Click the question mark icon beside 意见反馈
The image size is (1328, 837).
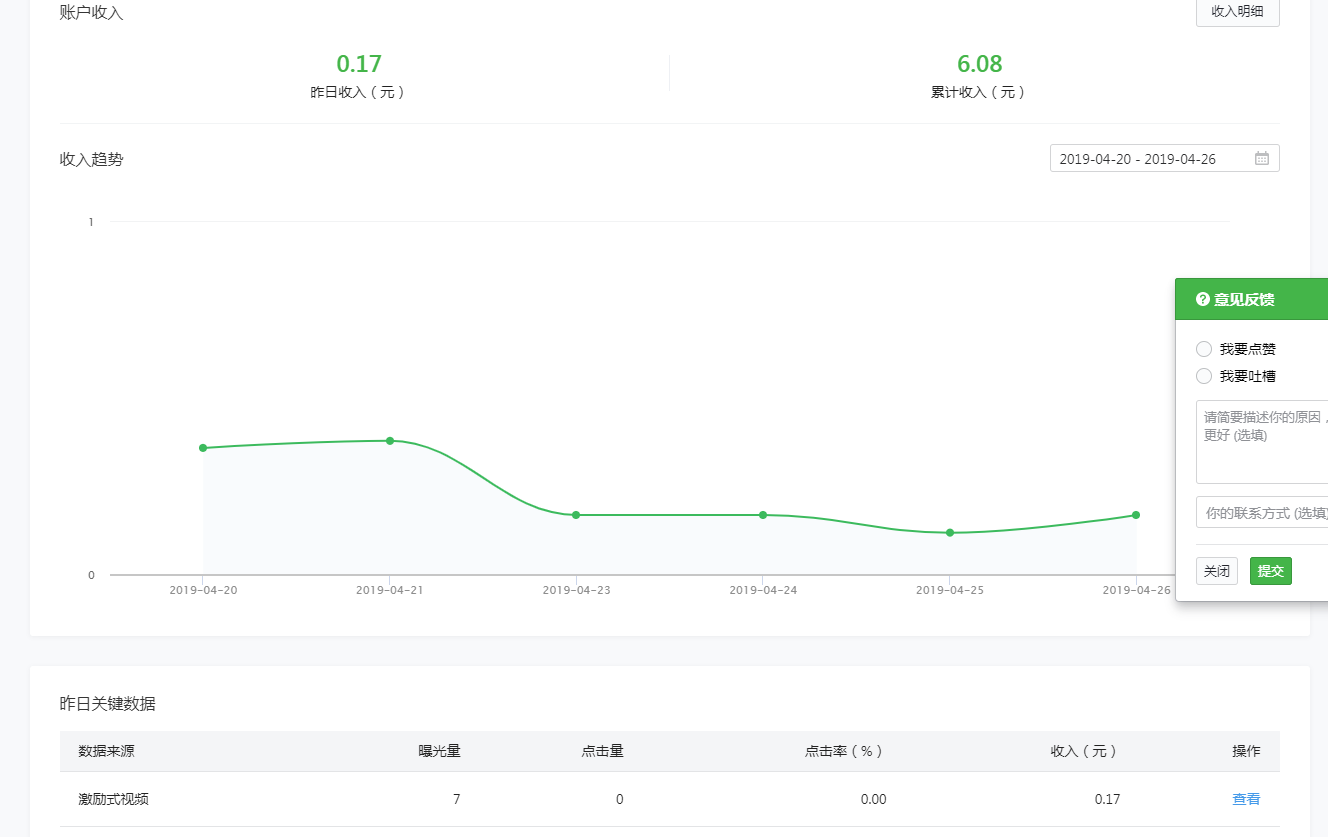[1202, 299]
